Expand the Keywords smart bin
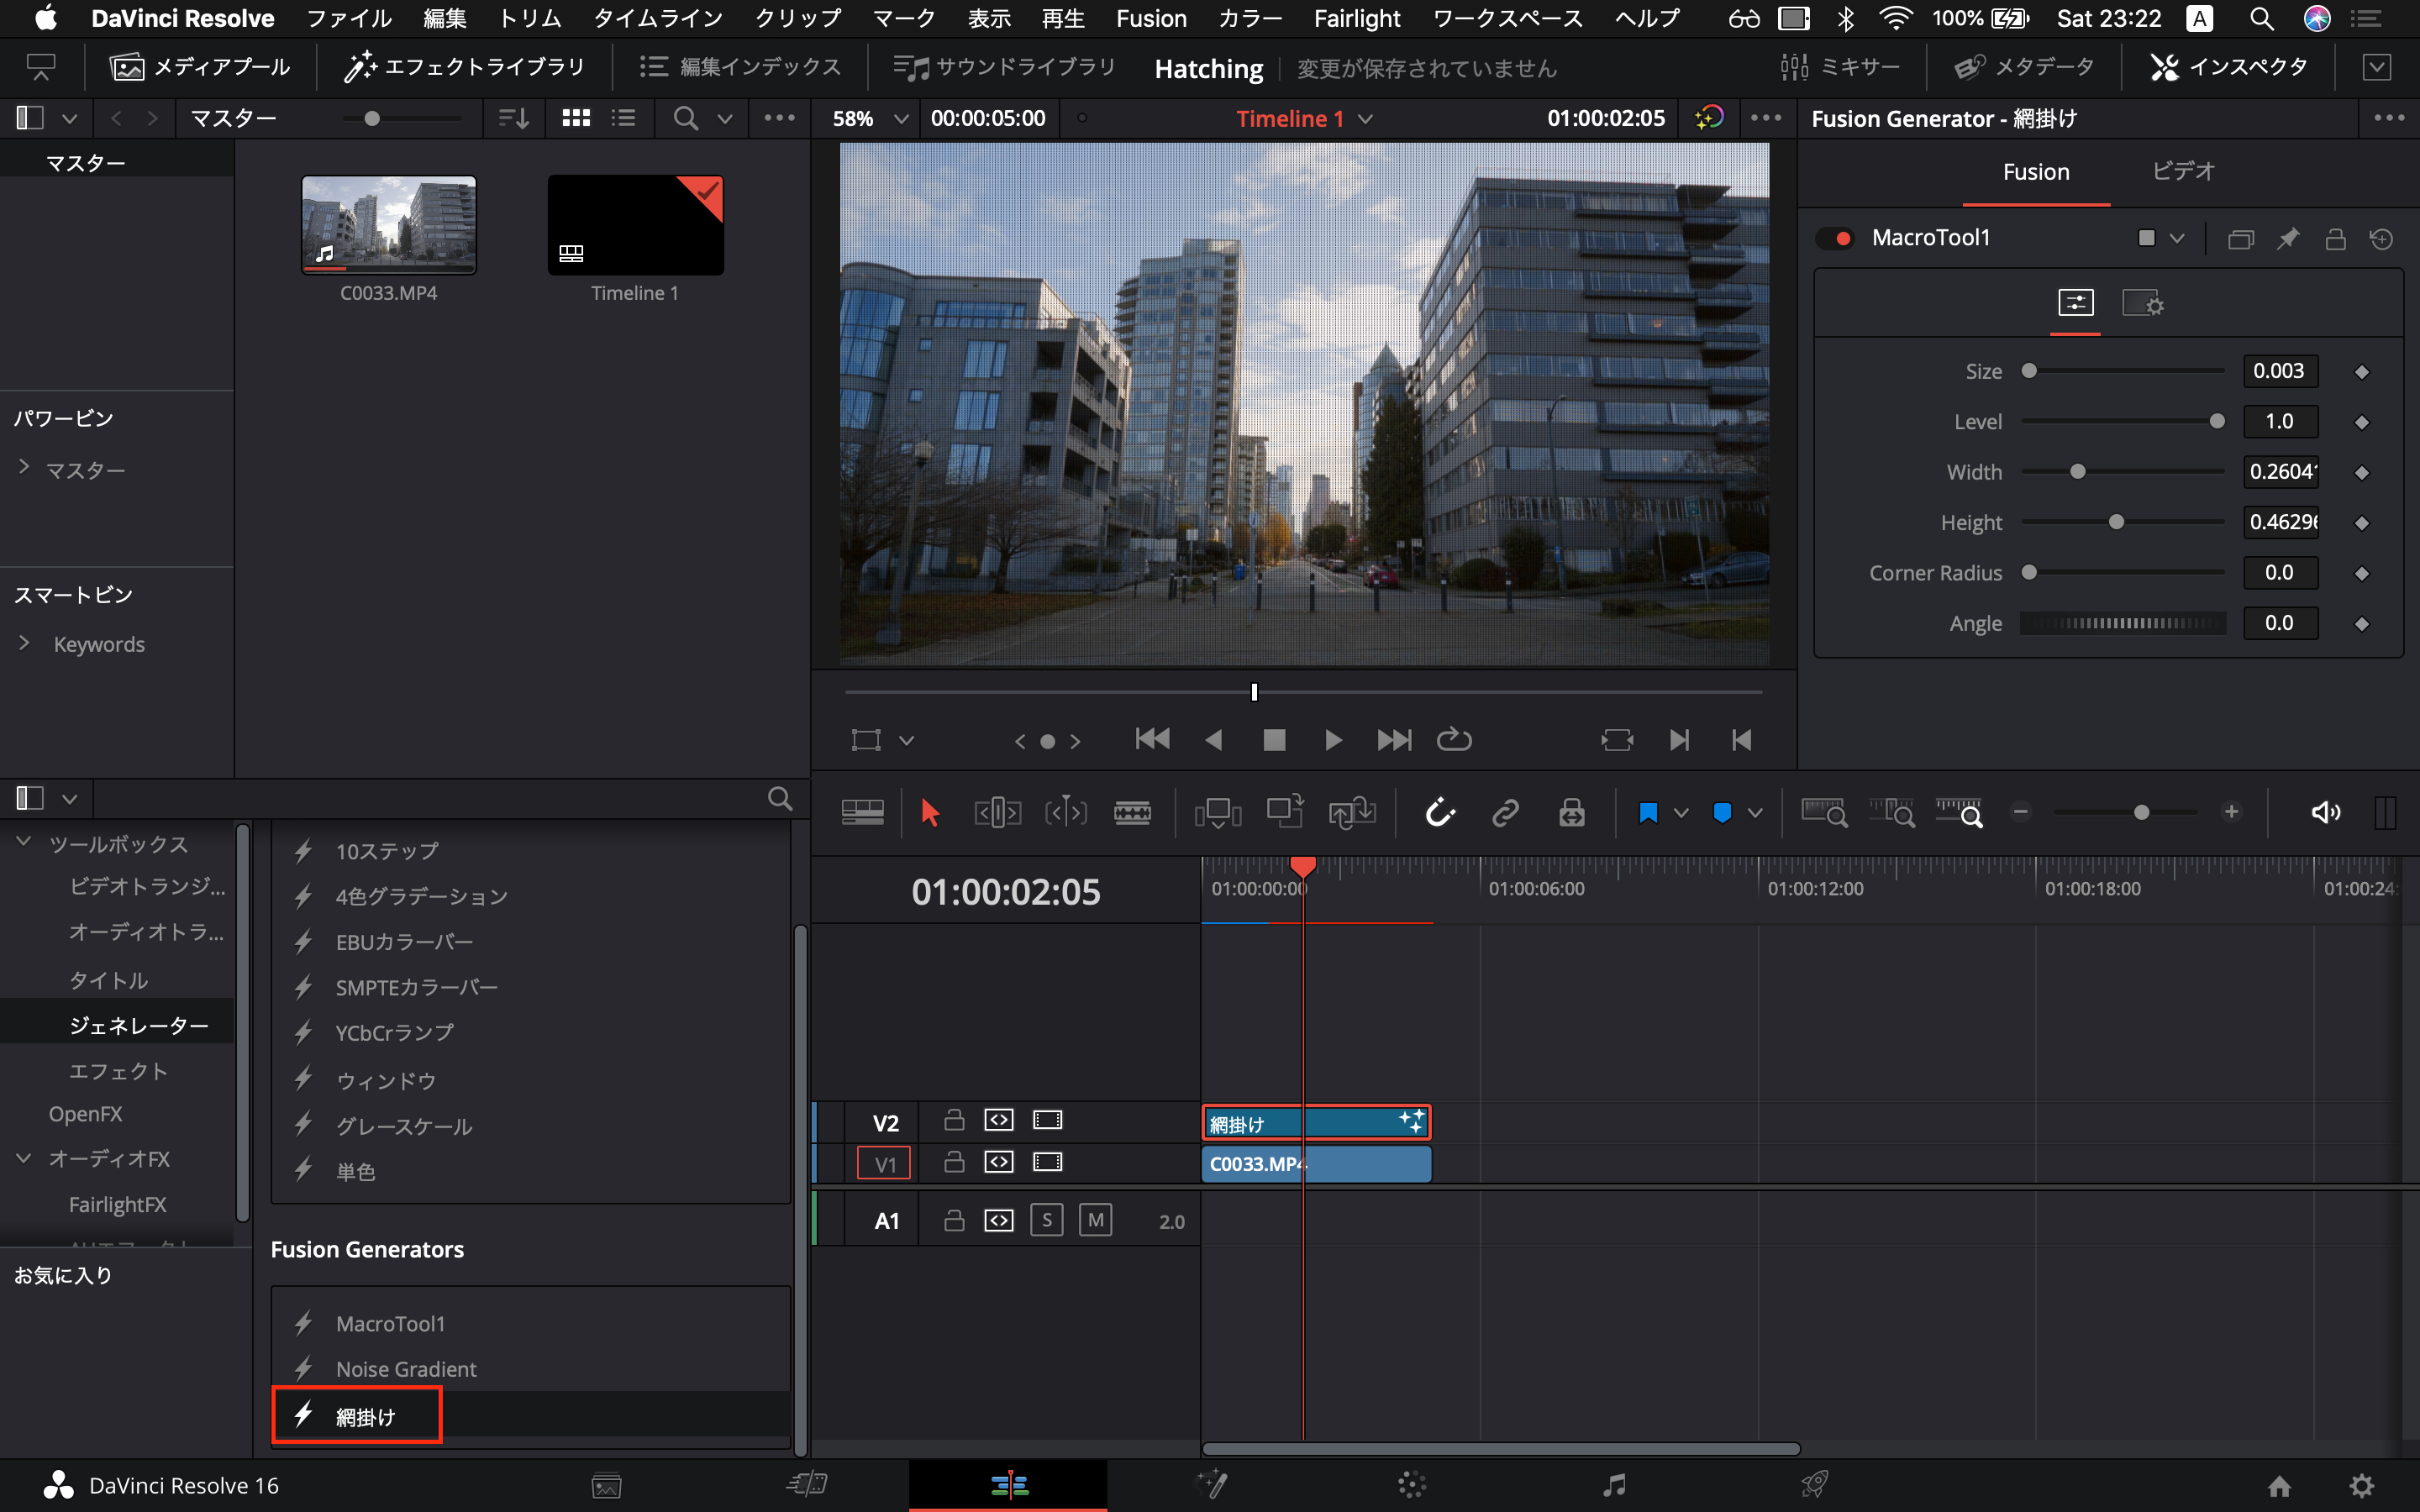 coord(24,643)
